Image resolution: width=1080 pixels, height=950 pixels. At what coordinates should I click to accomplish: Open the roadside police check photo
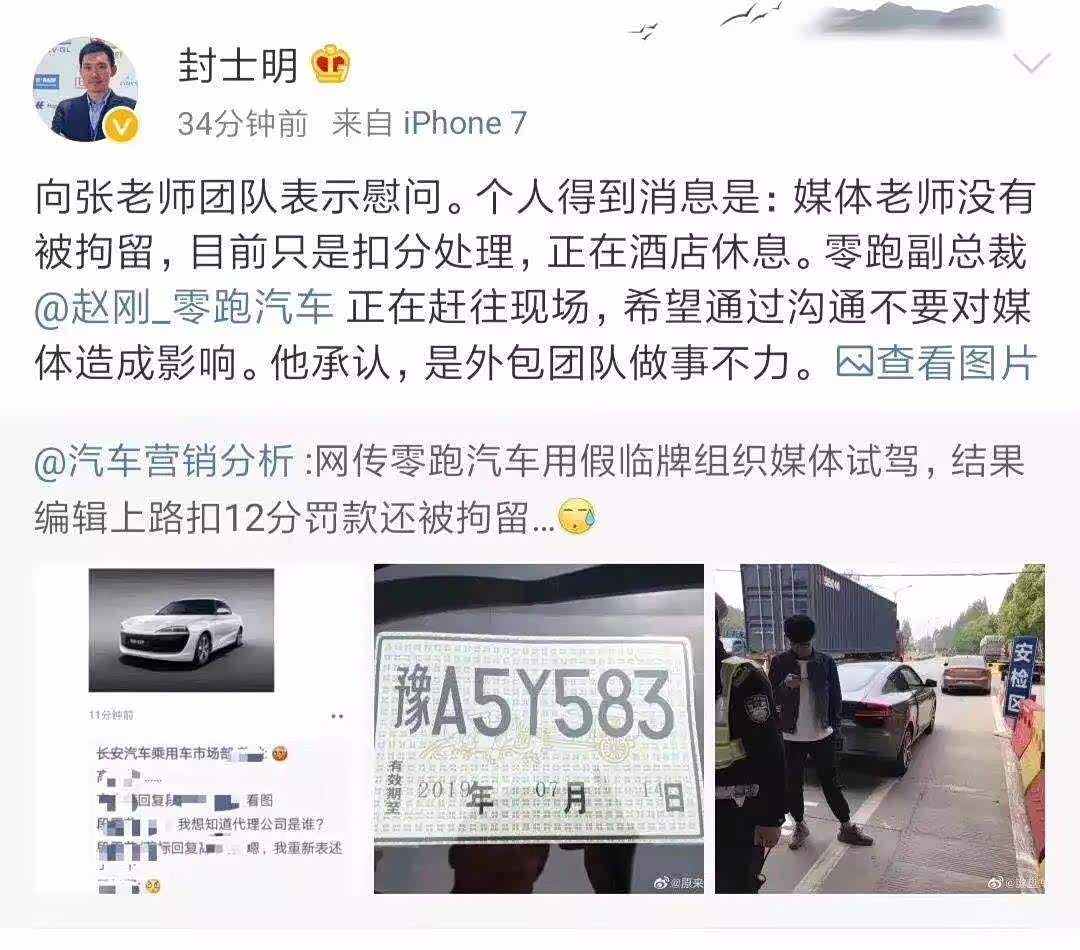click(880, 729)
